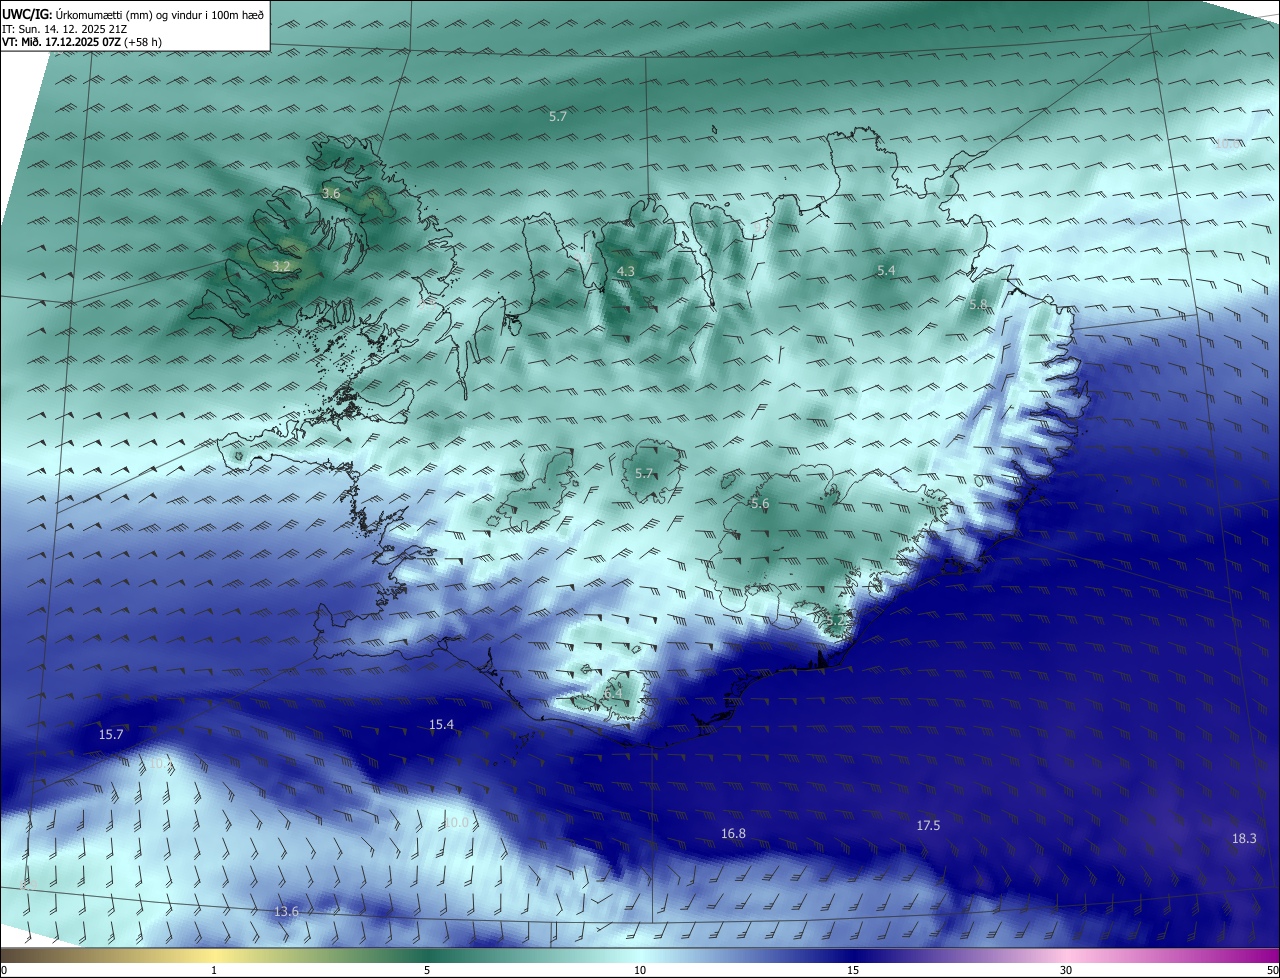Click the 5 tick on the color scale
The width and height of the screenshot is (1280, 978).
click(427, 970)
